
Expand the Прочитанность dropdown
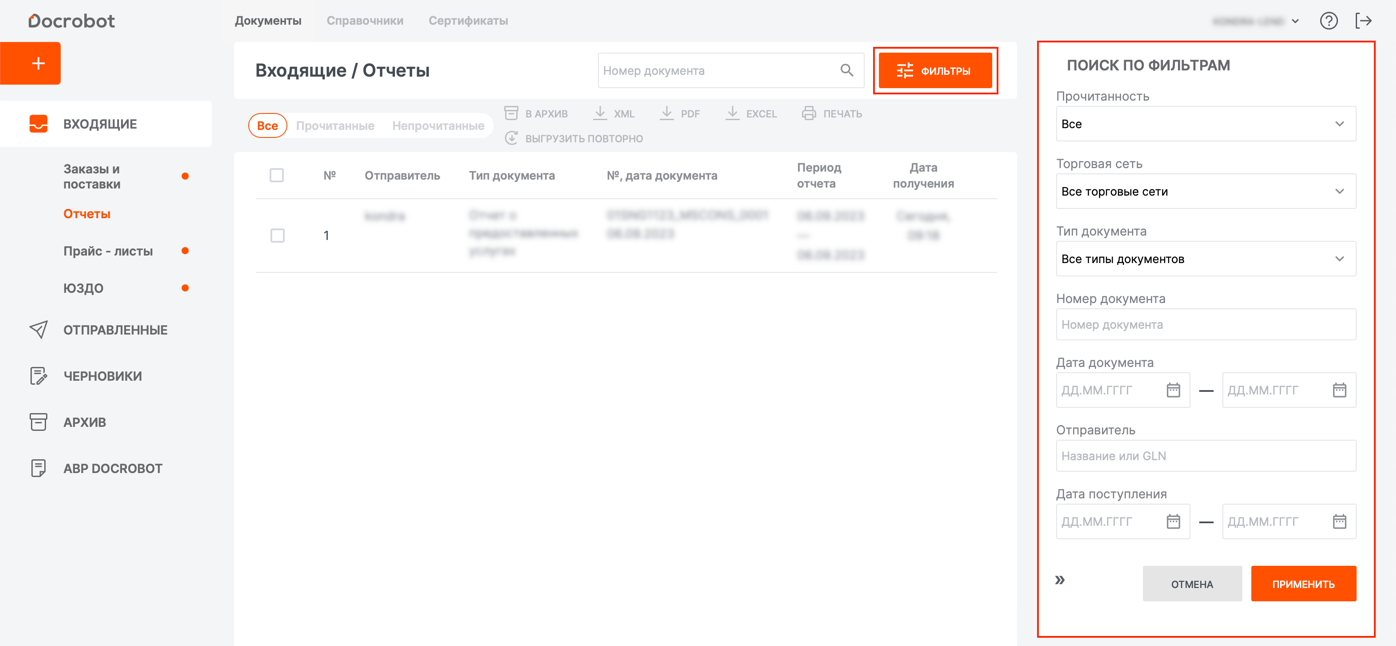coord(1205,124)
